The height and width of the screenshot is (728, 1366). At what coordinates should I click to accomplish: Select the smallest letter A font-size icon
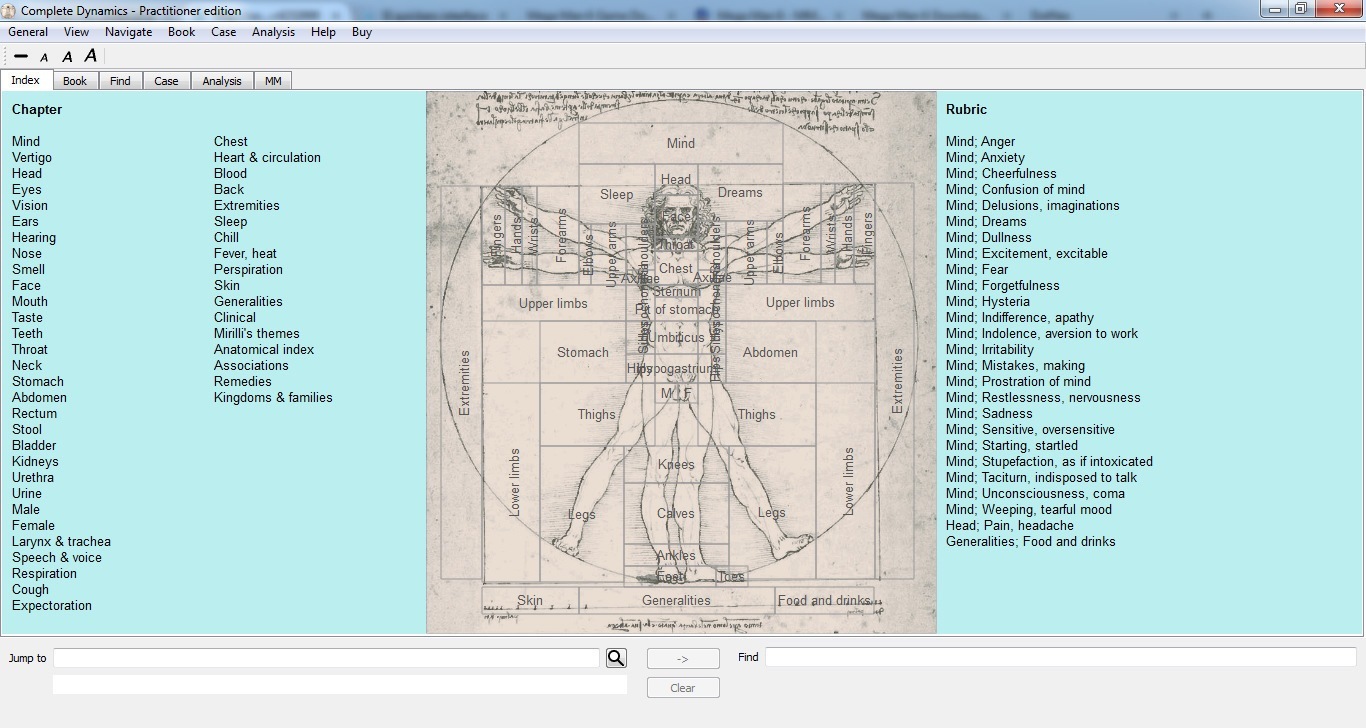coord(45,58)
